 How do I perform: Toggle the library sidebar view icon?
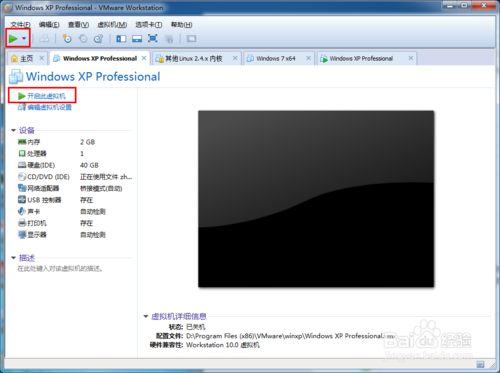tap(121, 39)
